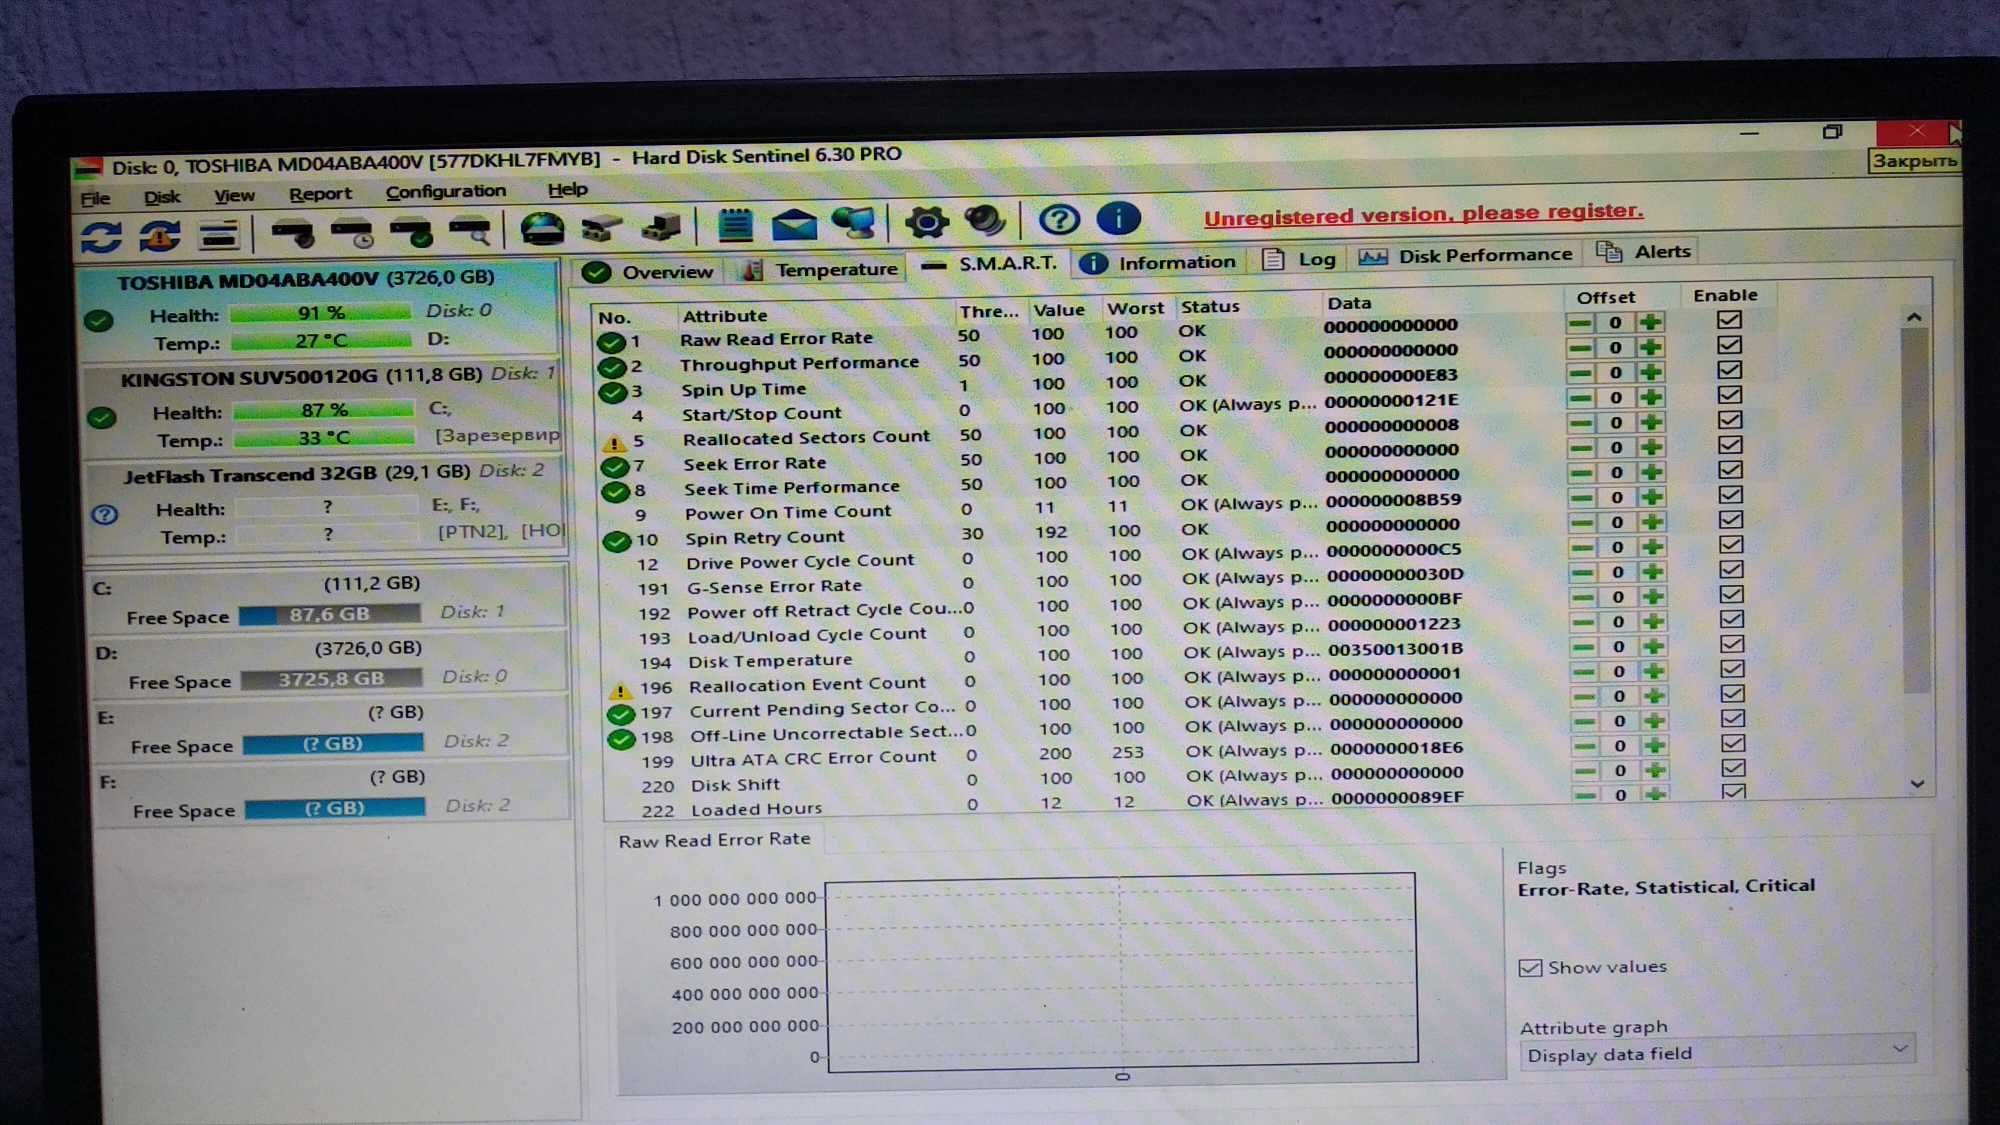Click the Refresh disks toolbar icon

click(101, 237)
